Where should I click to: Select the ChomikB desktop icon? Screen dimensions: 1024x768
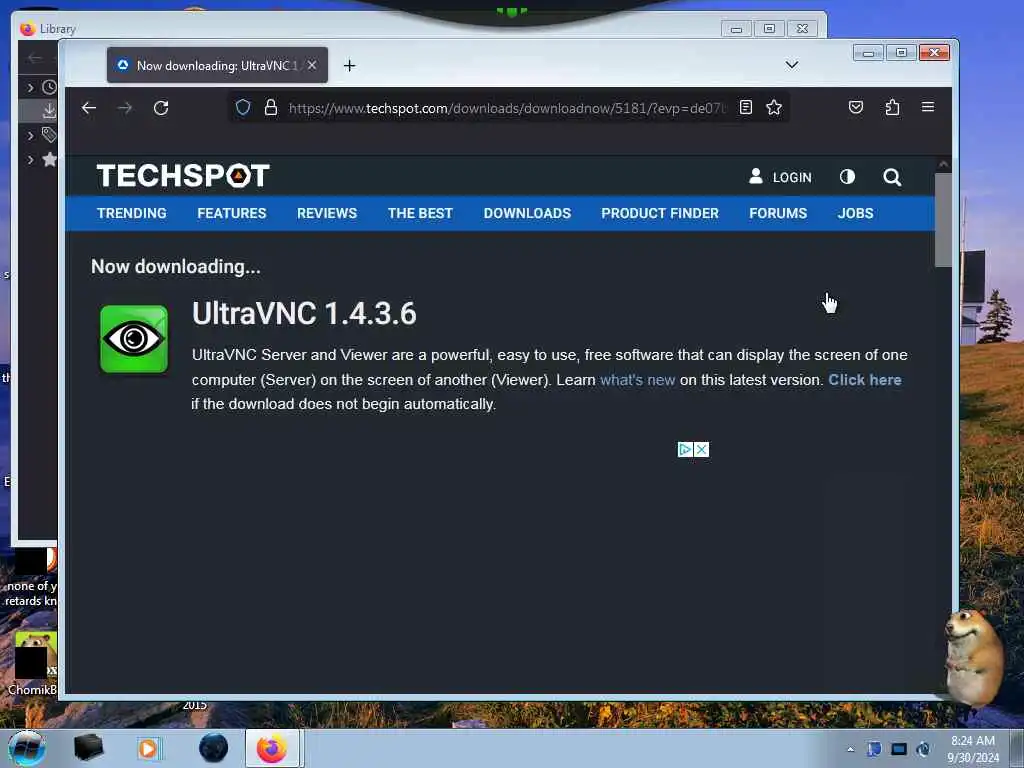tap(33, 663)
